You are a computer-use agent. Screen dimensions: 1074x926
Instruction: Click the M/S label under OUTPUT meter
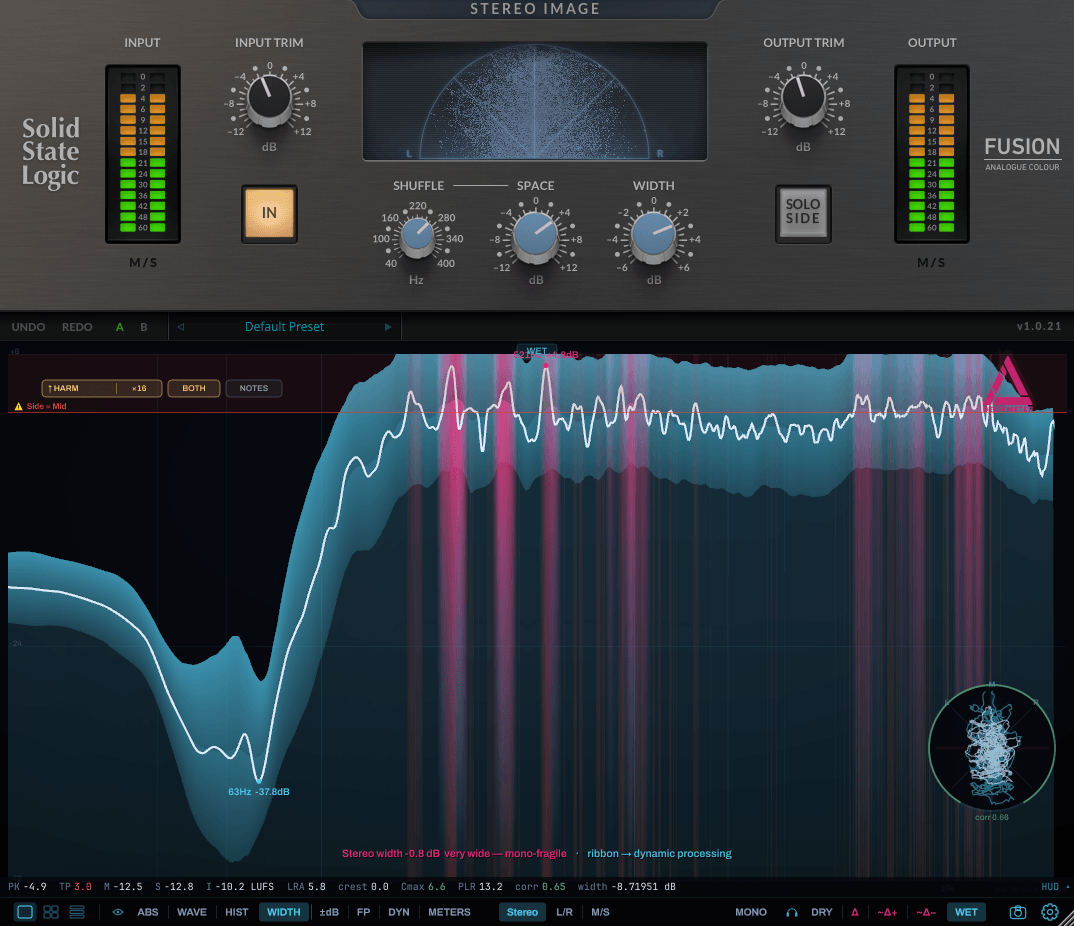(931, 262)
